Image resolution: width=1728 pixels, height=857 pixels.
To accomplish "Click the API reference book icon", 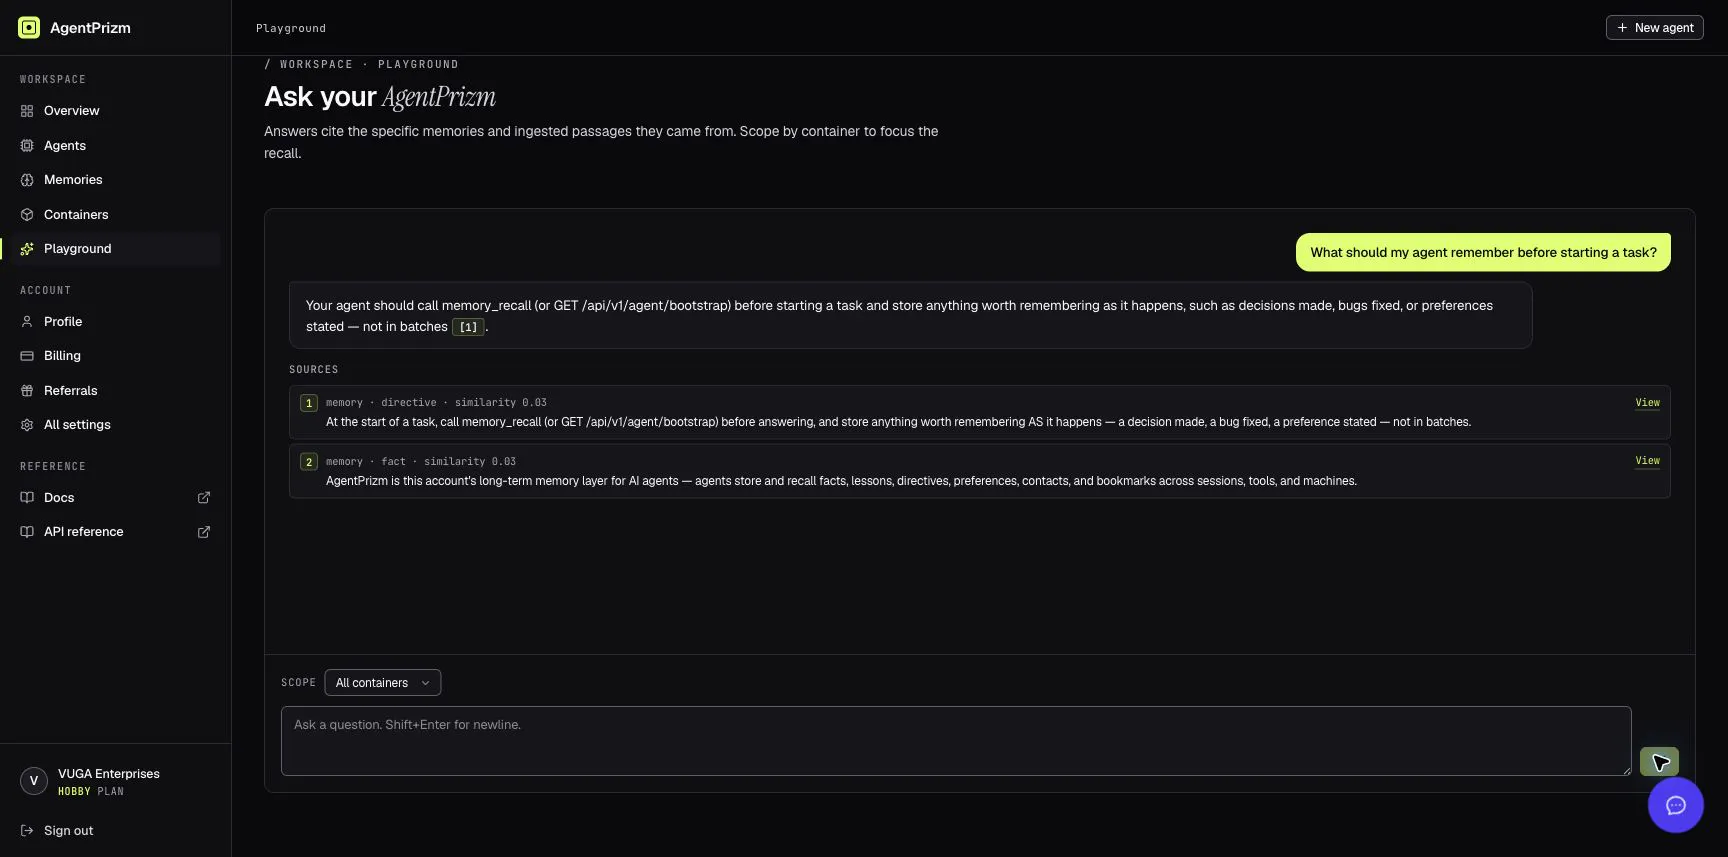I will pyautogui.click(x=27, y=532).
